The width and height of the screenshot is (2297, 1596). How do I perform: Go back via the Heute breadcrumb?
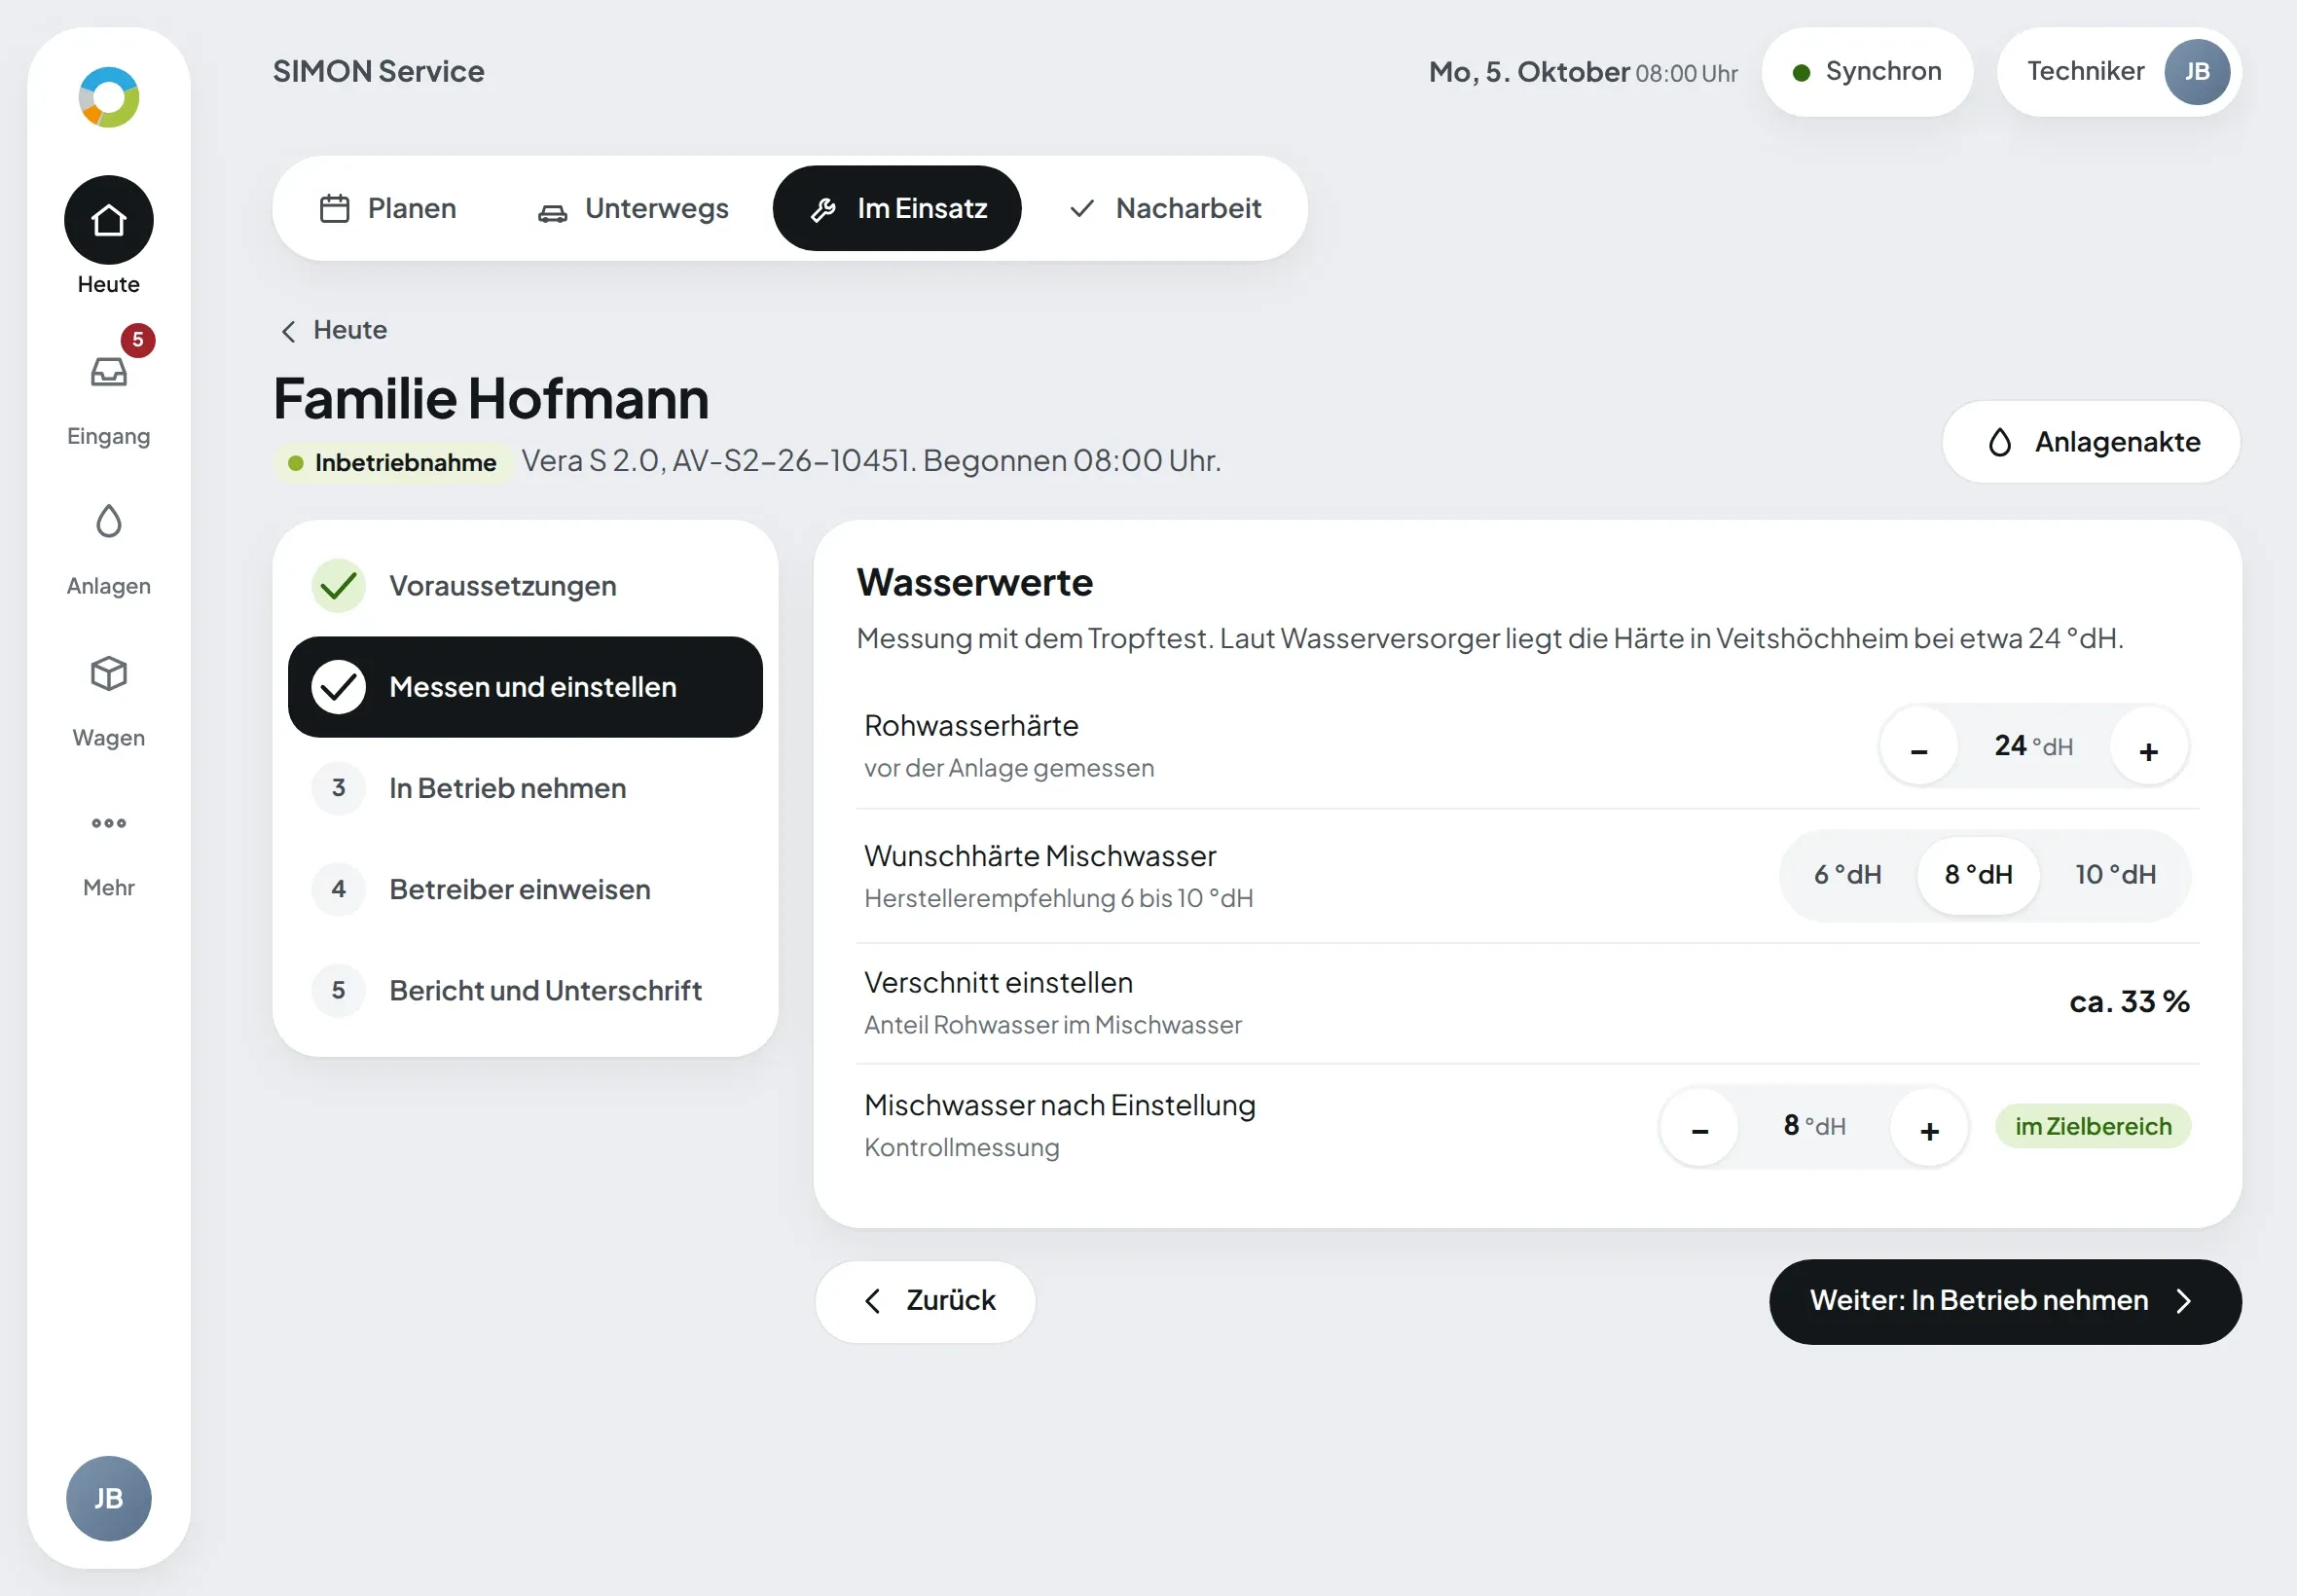pos(333,330)
